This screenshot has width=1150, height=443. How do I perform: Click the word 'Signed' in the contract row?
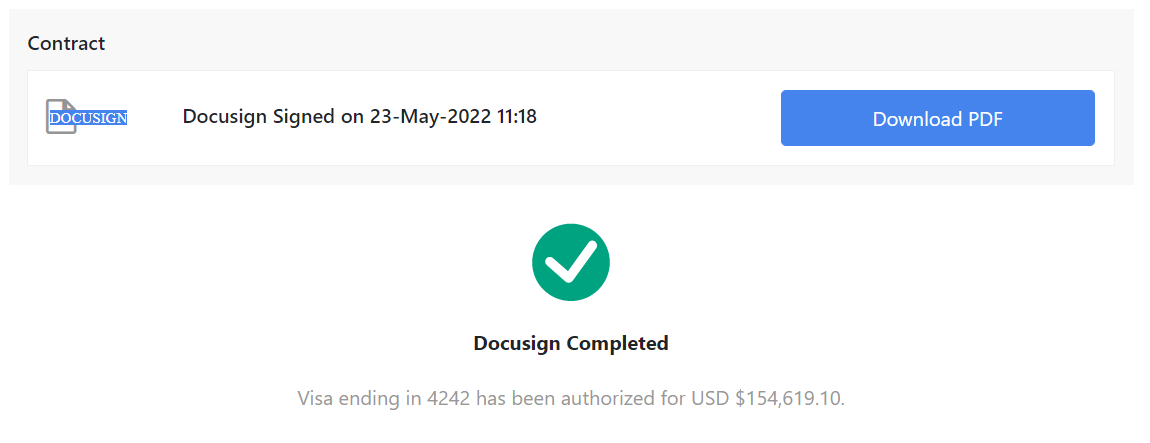pyautogui.click(x=304, y=117)
